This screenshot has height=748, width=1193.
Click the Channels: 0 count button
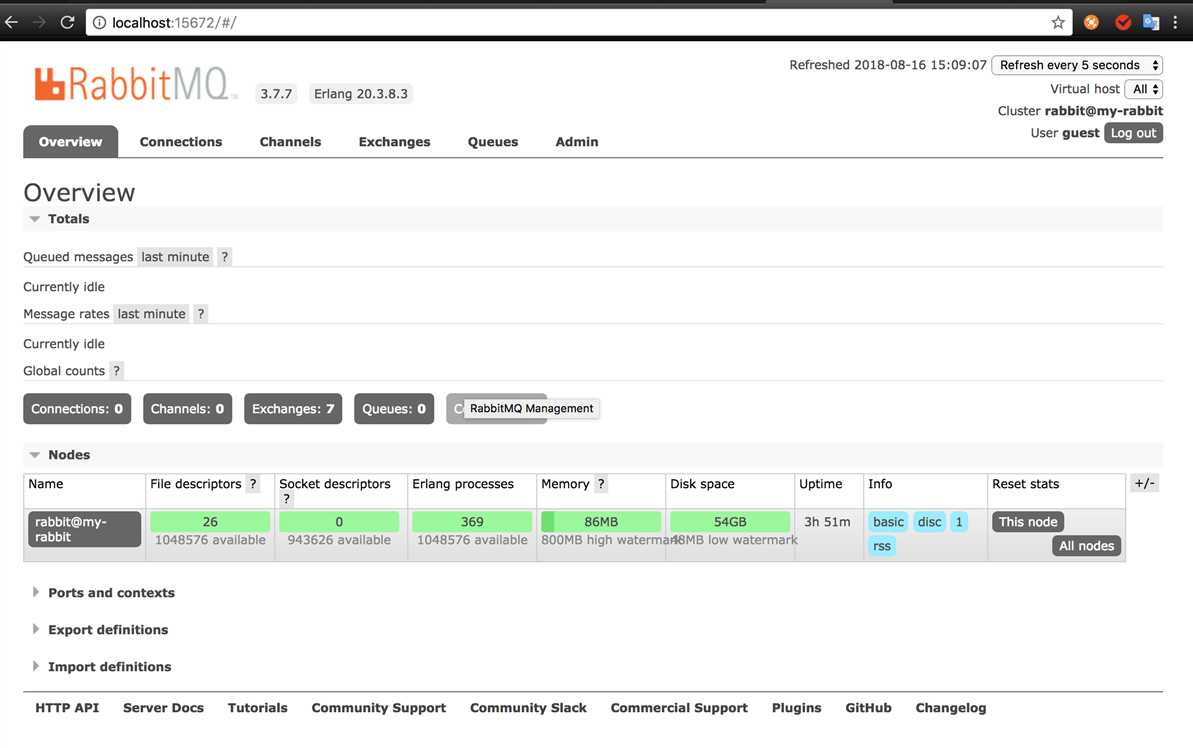187,409
